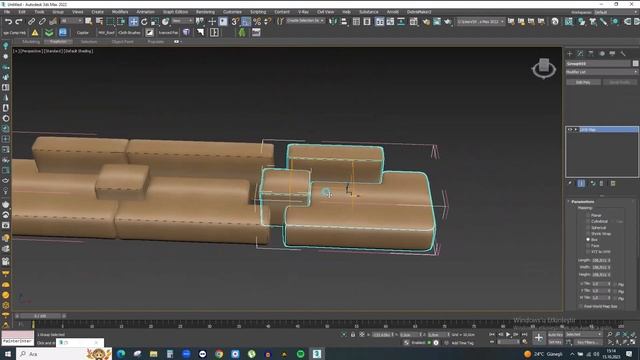Open the Motion tab in command panel
Screen dimensions: 640x360
(x=602, y=53)
